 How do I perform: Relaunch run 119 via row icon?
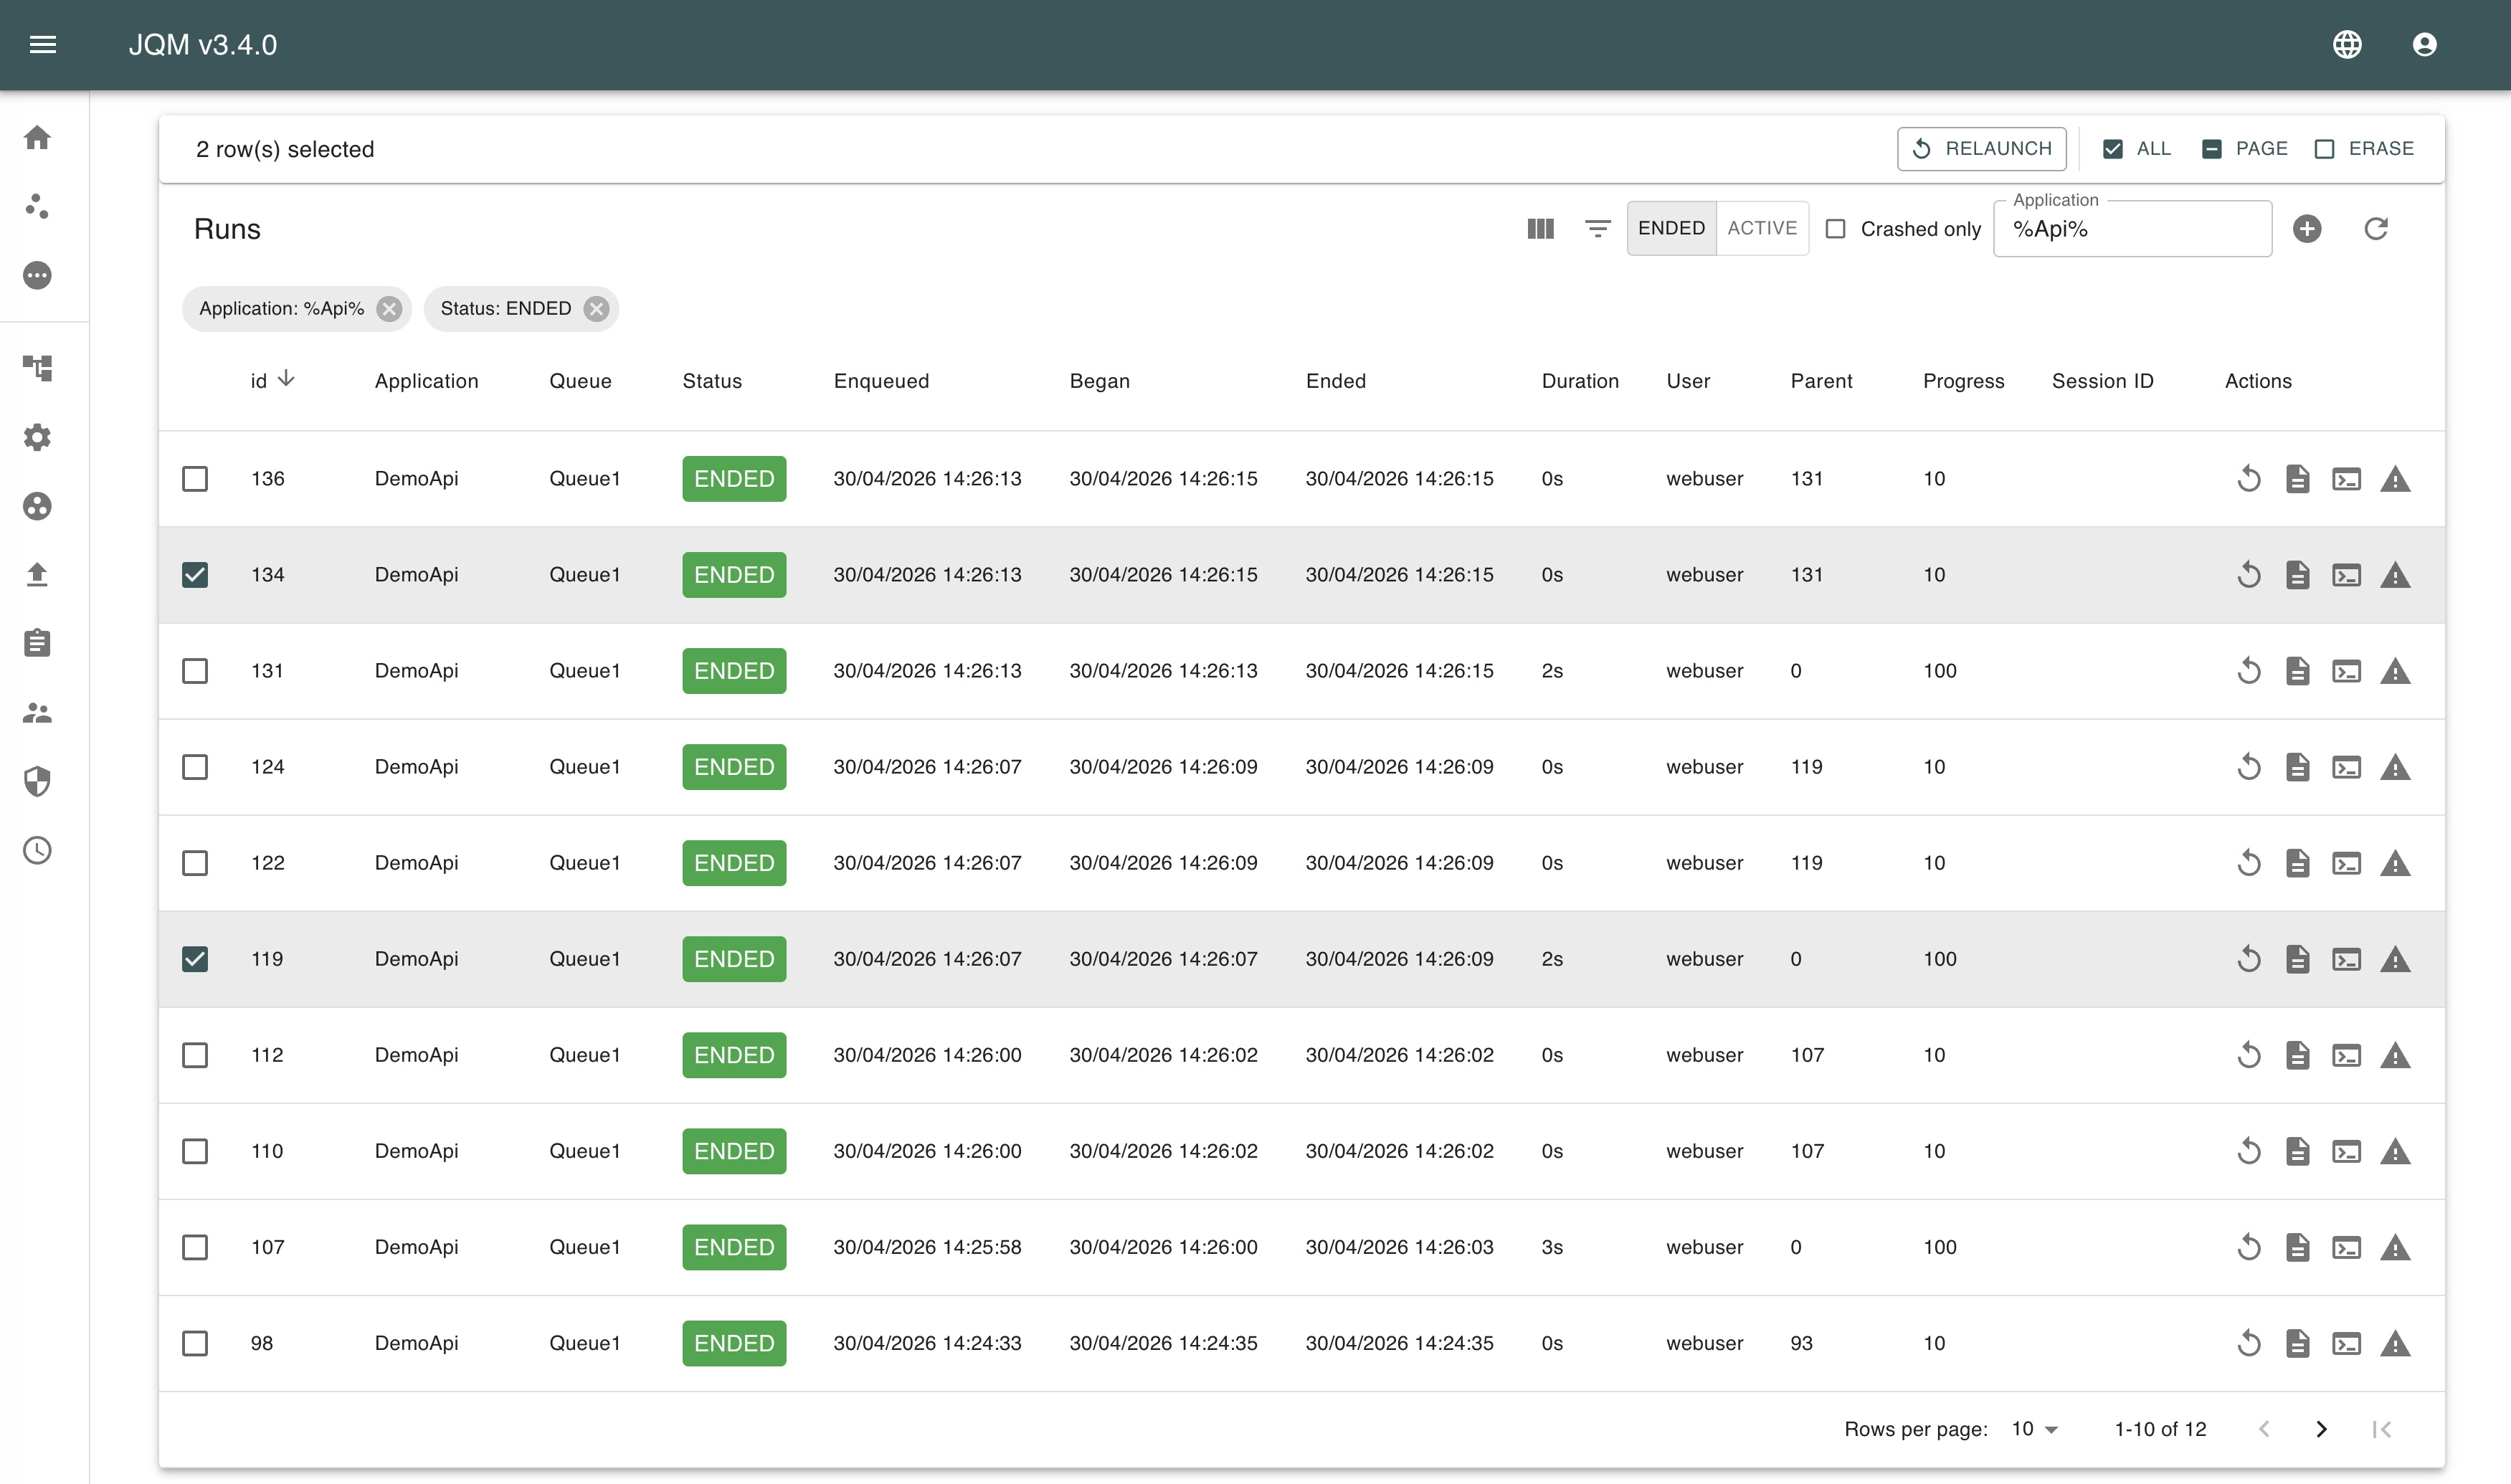[2249, 959]
